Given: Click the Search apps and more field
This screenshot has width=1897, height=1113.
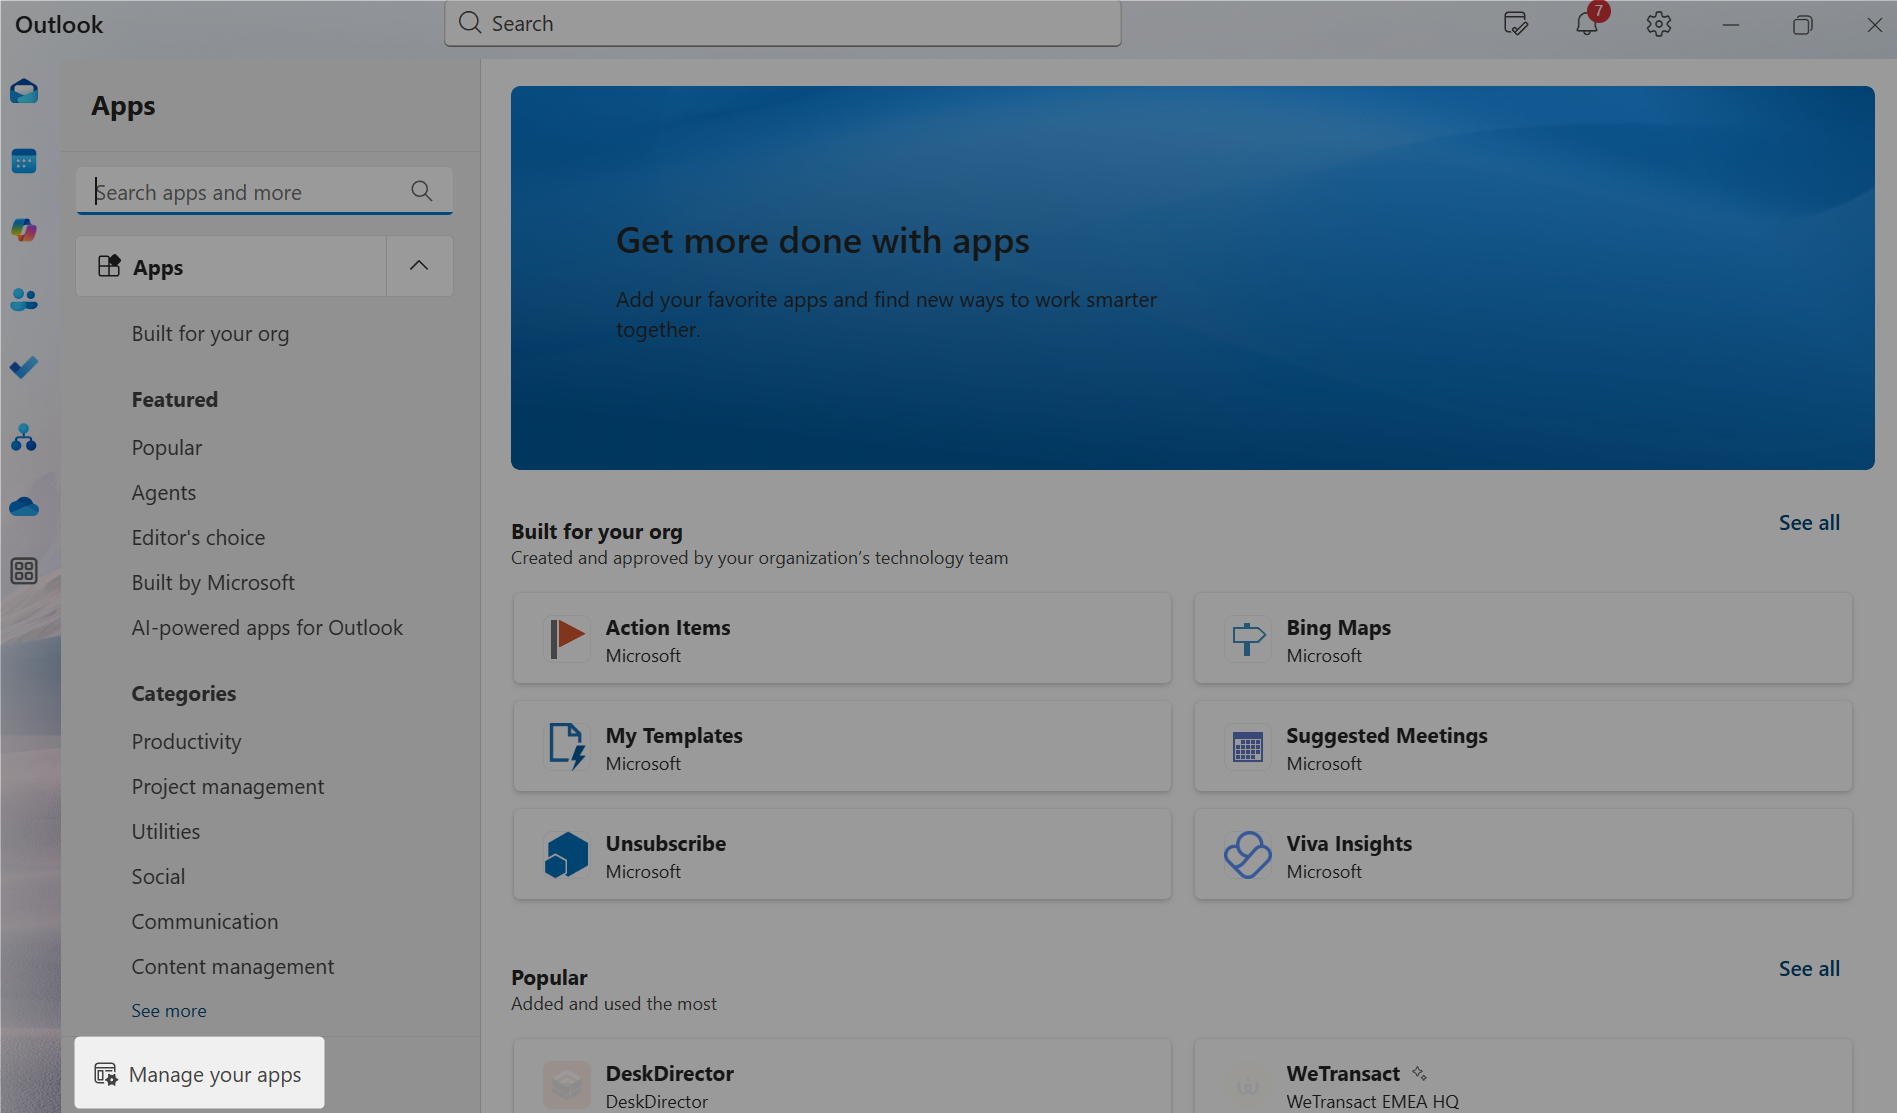Looking at the screenshot, I should (x=264, y=191).
